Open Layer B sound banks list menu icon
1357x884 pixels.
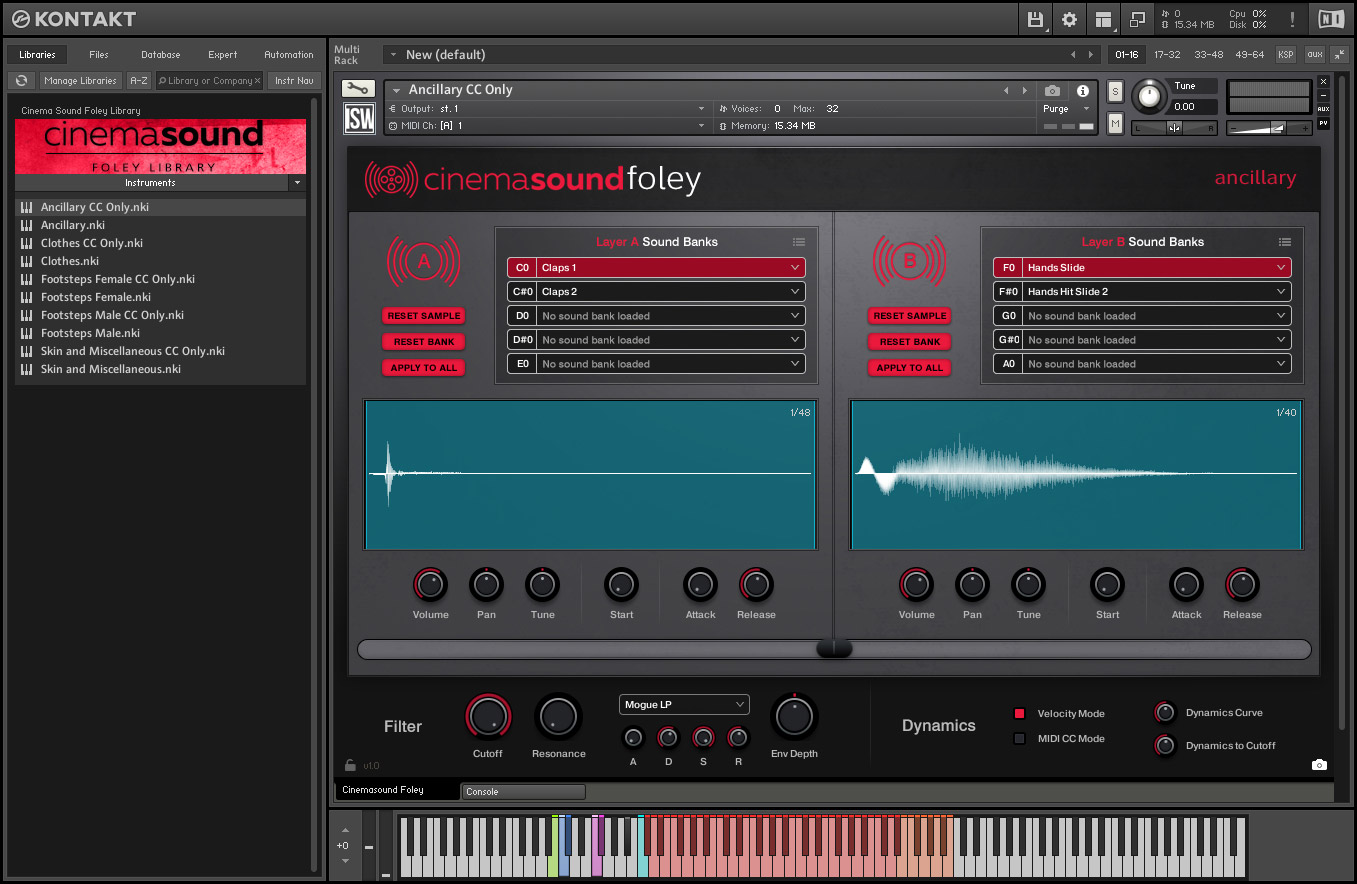(x=1285, y=242)
